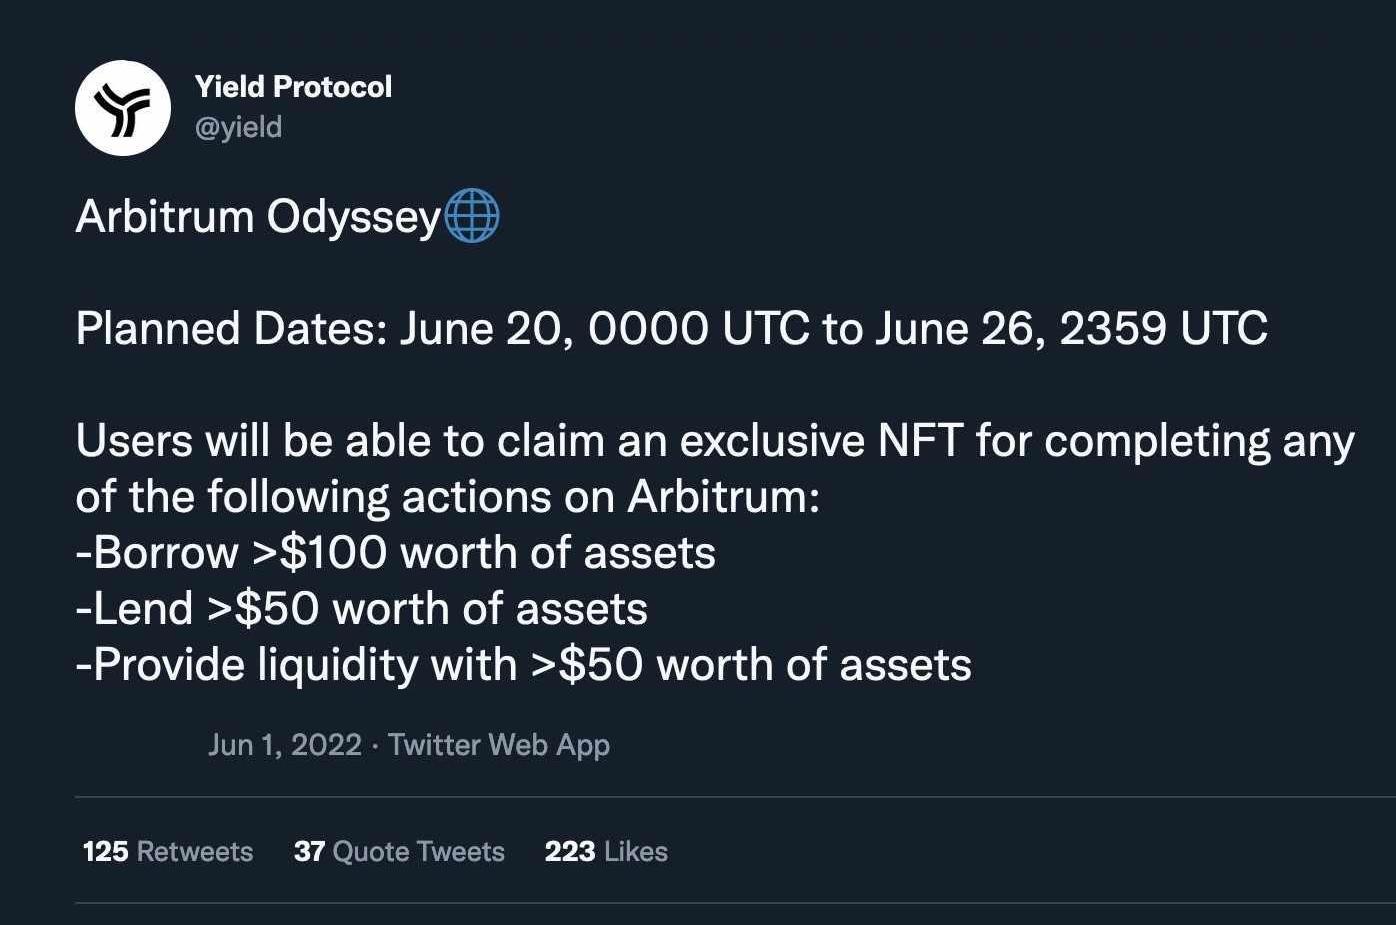Click the Lend >$50 worth of assets line
Viewport: 1396px width, 925px height.
point(362,609)
